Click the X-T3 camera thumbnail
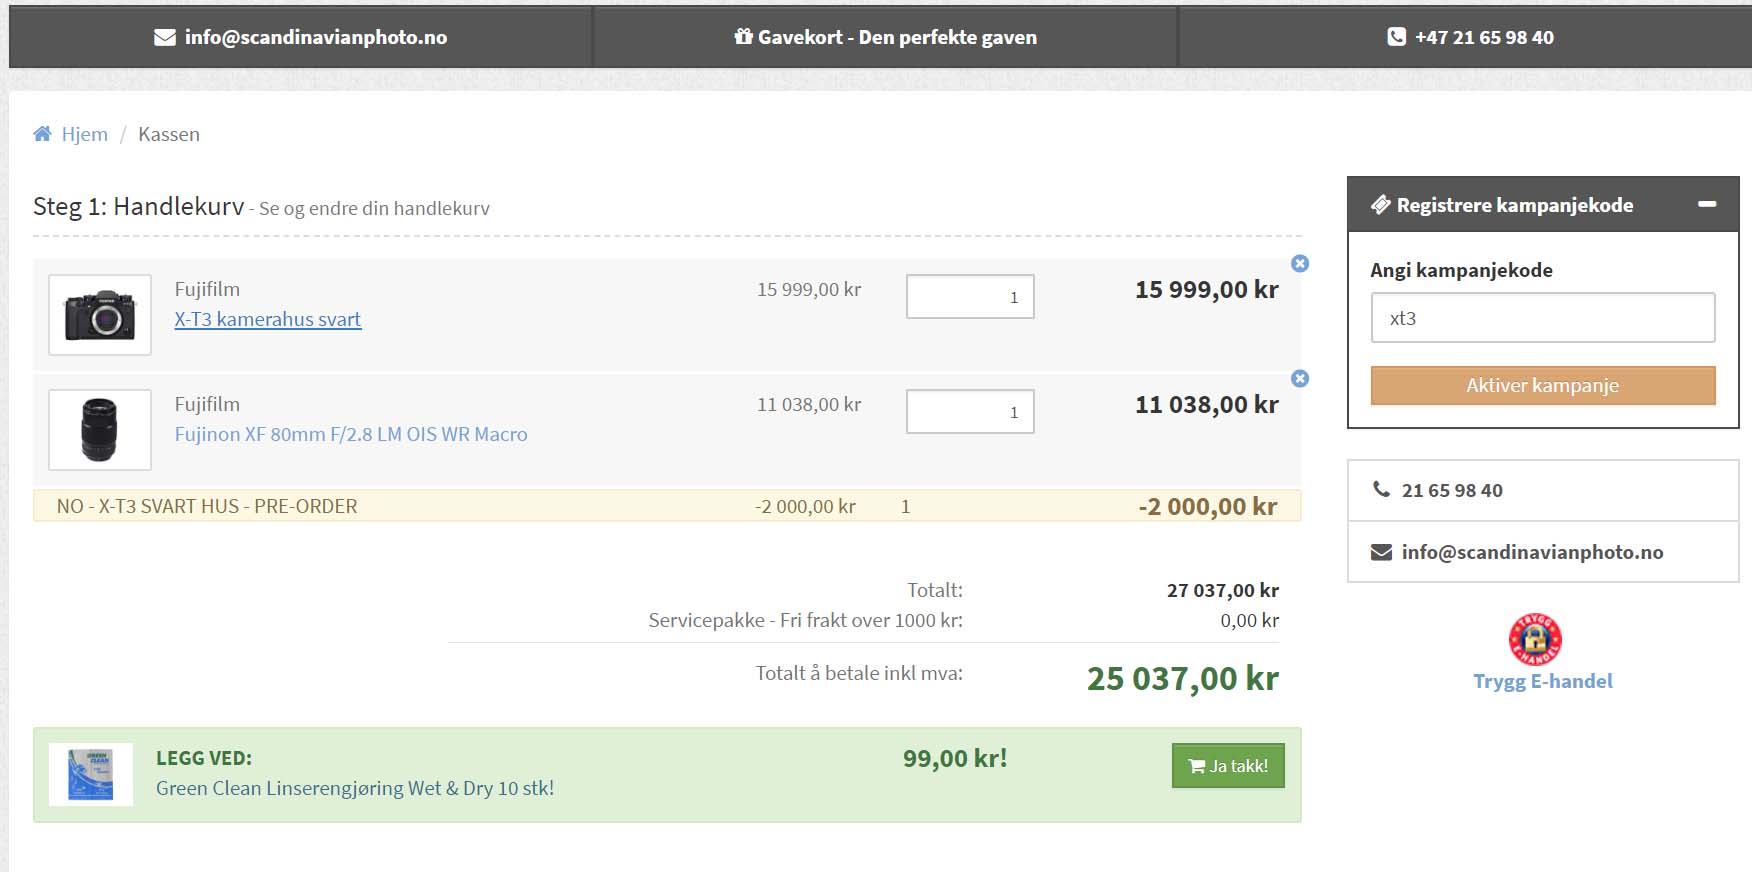 point(100,315)
